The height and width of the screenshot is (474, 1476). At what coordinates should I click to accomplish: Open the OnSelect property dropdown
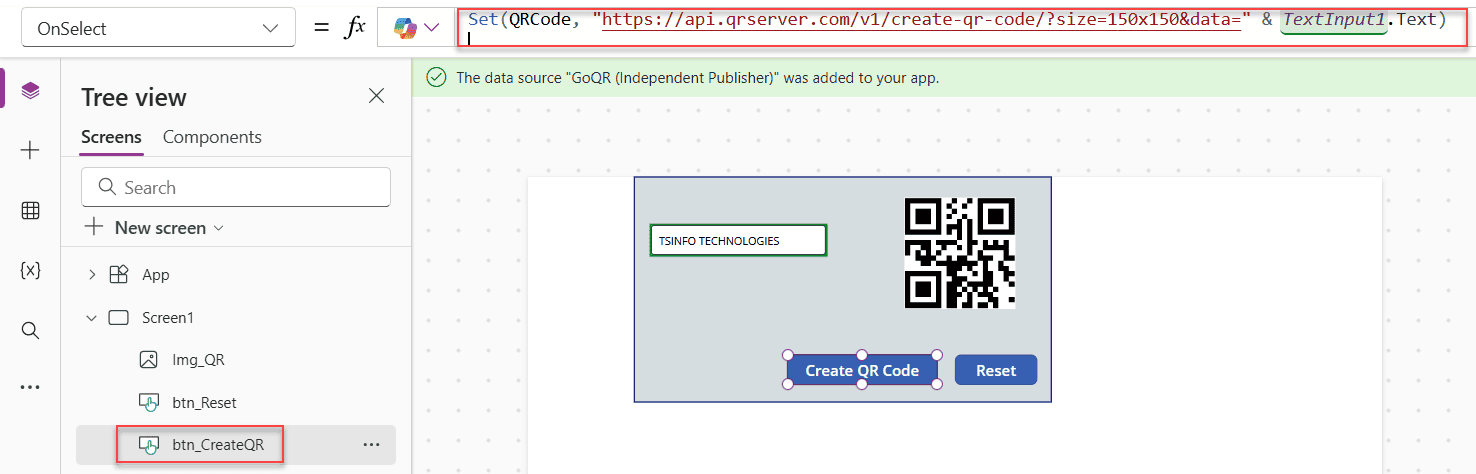pos(158,28)
